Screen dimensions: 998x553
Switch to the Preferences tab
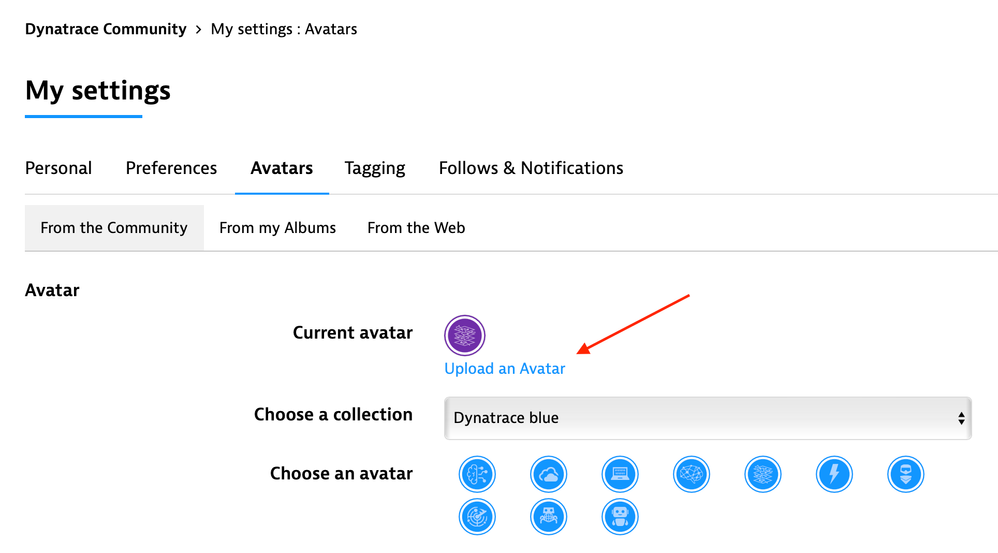(x=171, y=168)
